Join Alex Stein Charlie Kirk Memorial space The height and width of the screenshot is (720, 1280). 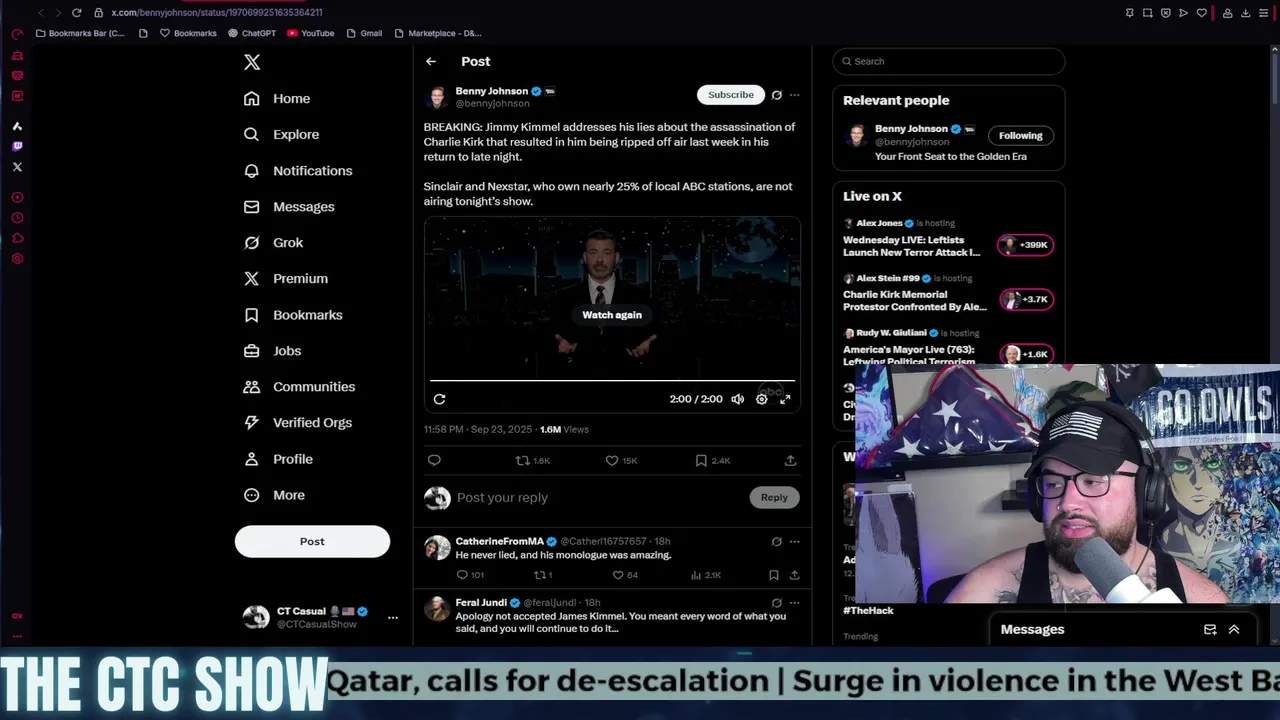[x=1025, y=299]
